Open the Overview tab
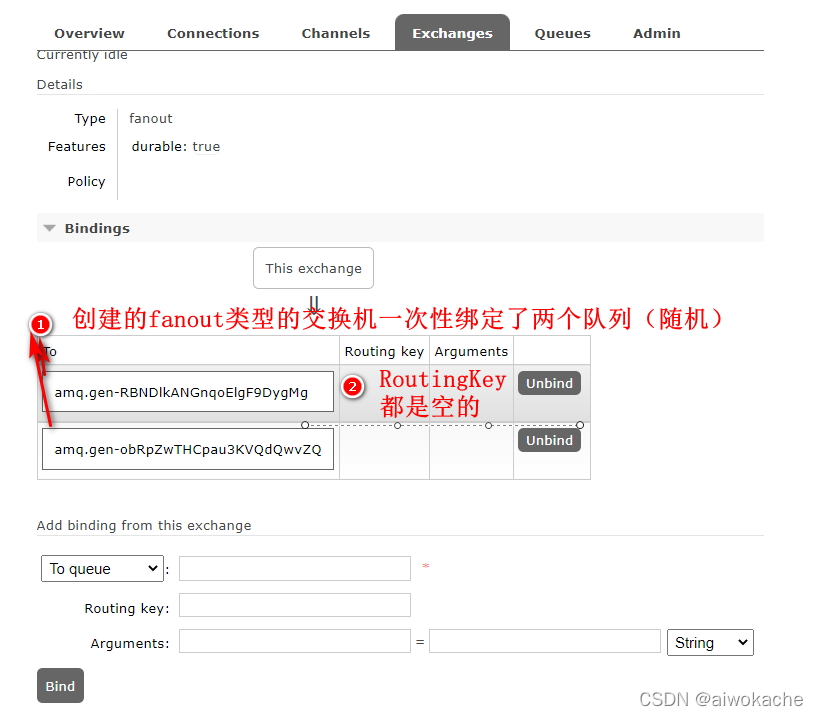The width and height of the screenshot is (818, 716). tap(89, 33)
